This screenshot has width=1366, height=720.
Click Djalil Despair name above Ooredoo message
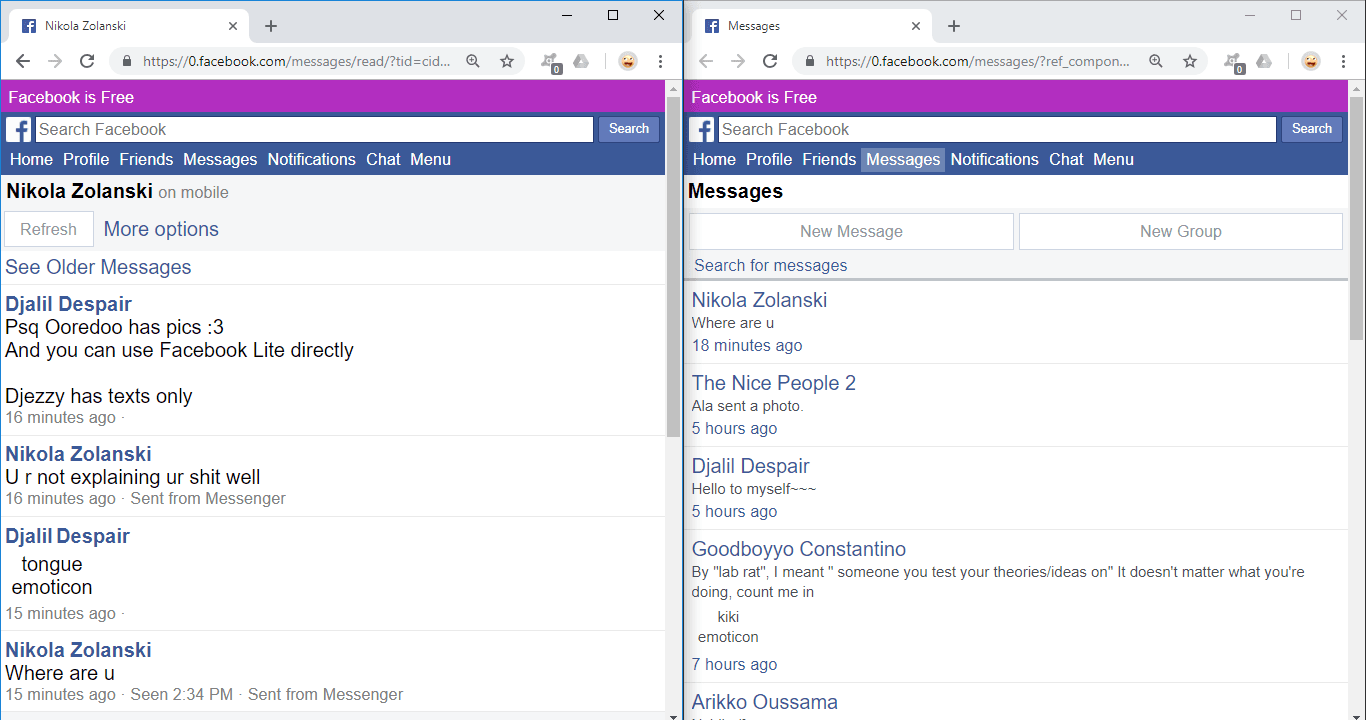(68, 304)
